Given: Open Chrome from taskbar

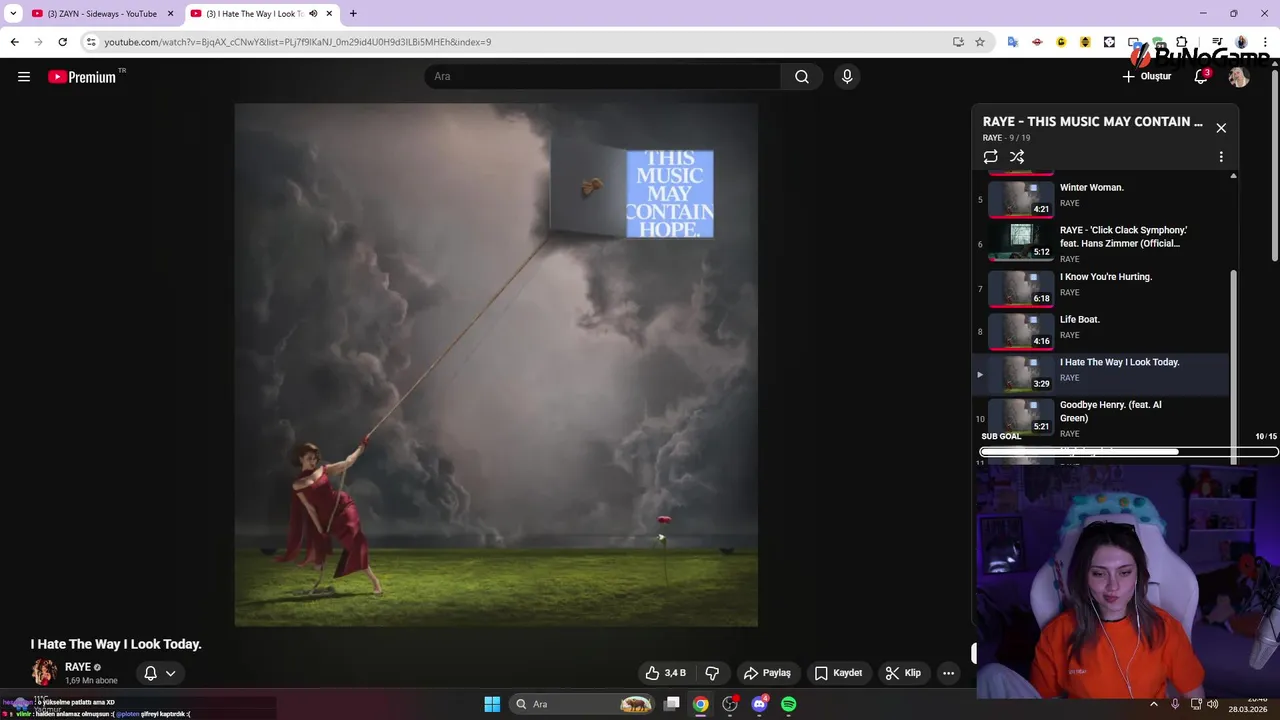Looking at the screenshot, I should (x=701, y=704).
